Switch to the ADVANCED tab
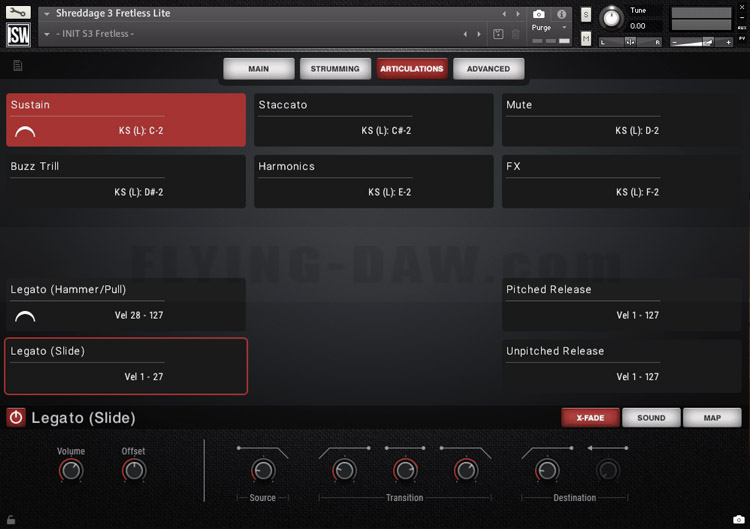Screen dimensions: 750x529 [488, 69]
